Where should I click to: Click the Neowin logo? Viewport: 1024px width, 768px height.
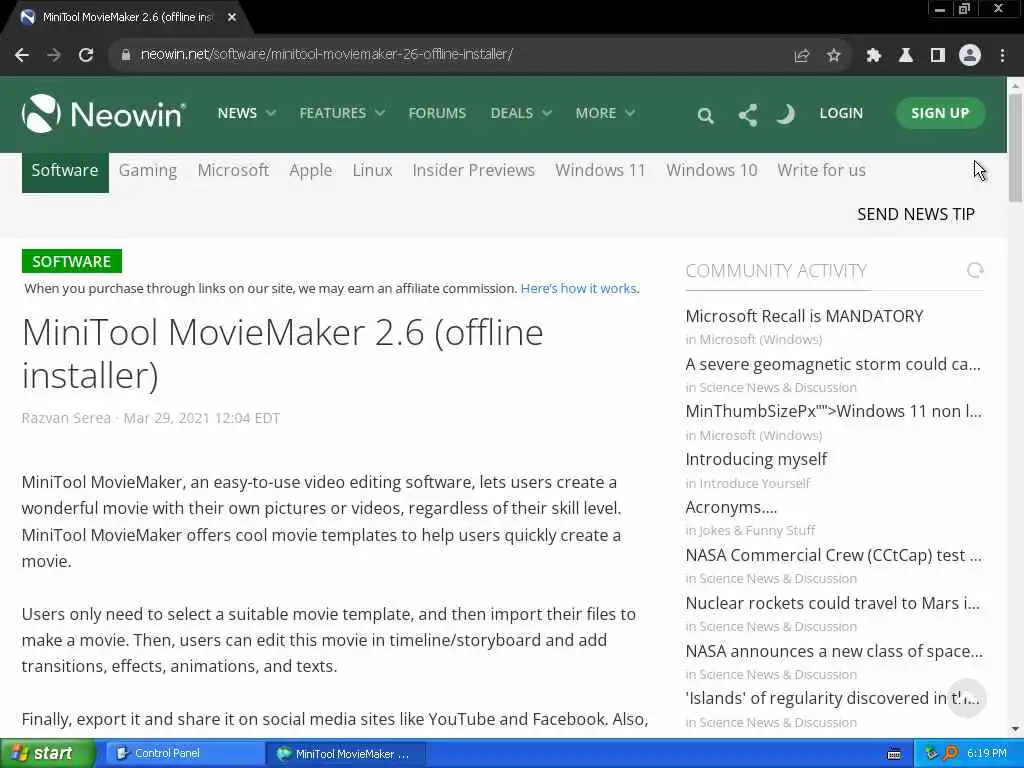tap(104, 114)
